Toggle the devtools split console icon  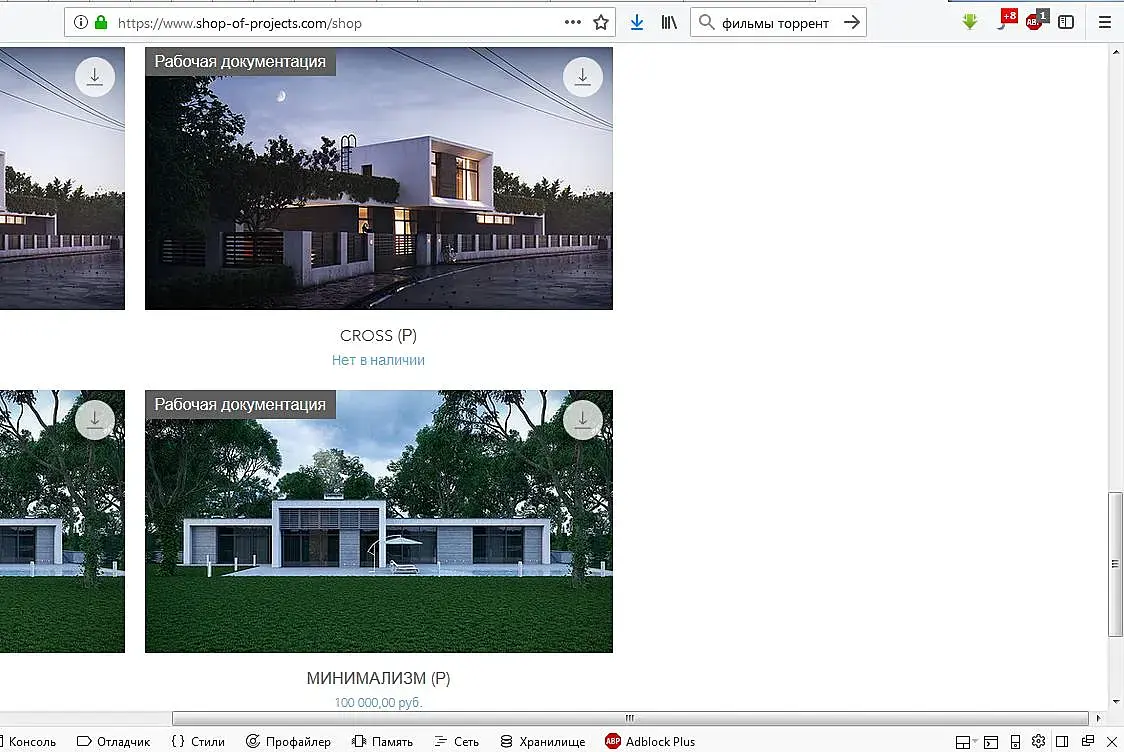(x=991, y=742)
